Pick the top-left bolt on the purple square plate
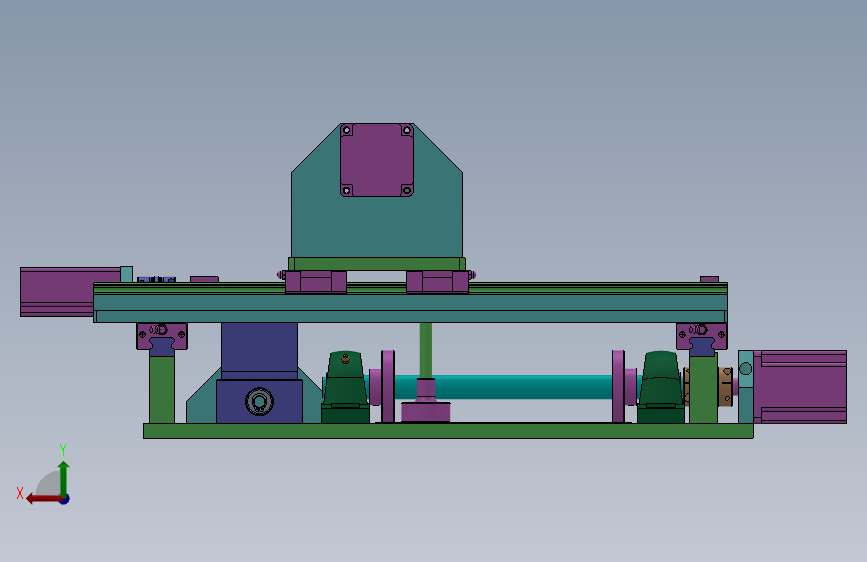The width and height of the screenshot is (867, 562). [x=347, y=130]
